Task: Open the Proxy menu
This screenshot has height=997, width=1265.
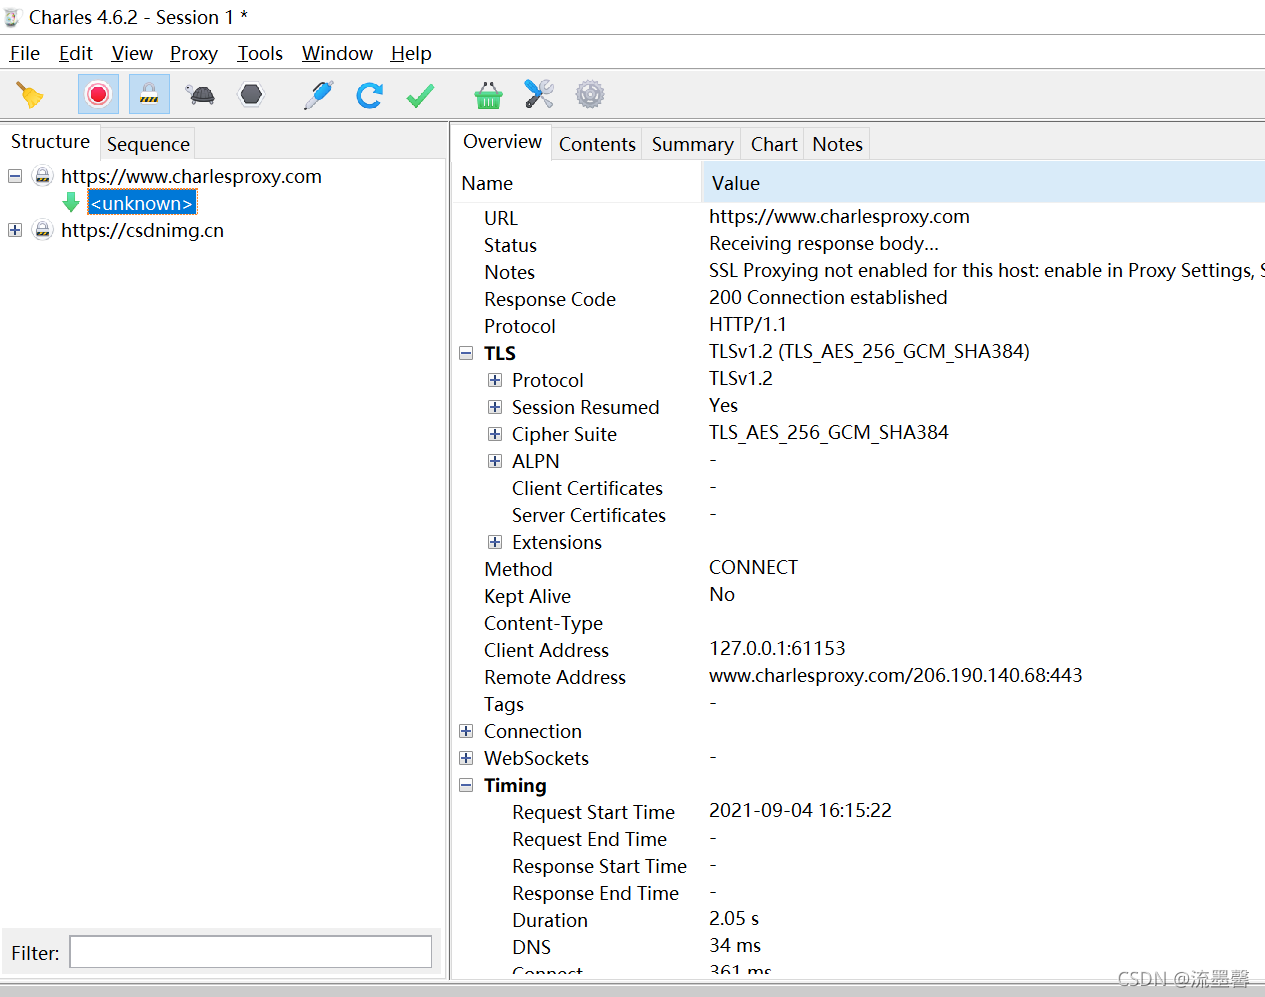Action: 194,53
